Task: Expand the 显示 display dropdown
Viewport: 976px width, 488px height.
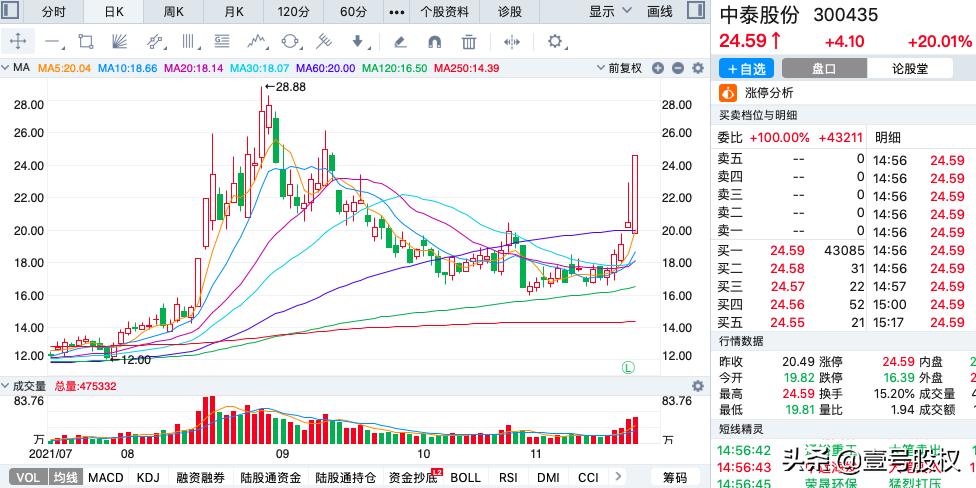Action: pyautogui.click(x=611, y=12)
